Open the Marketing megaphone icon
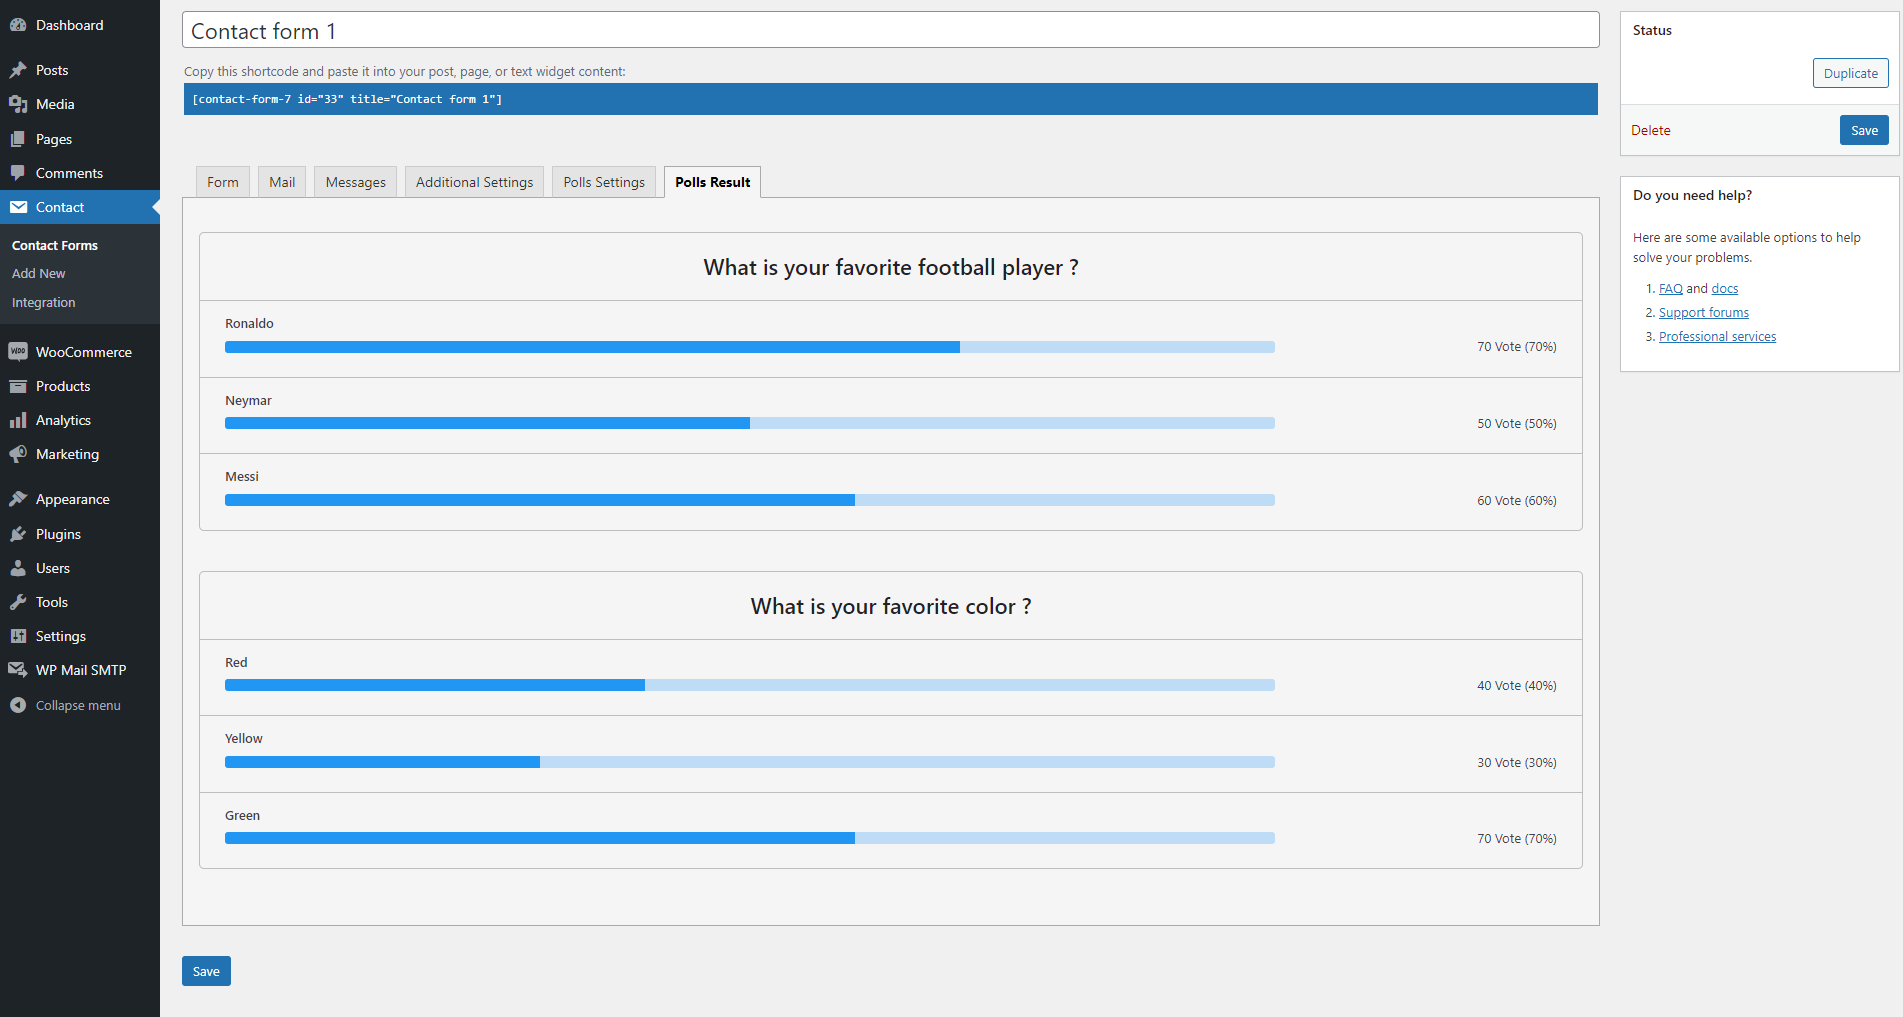This screenshot has height=1017, width=1903. coord(18,454)
